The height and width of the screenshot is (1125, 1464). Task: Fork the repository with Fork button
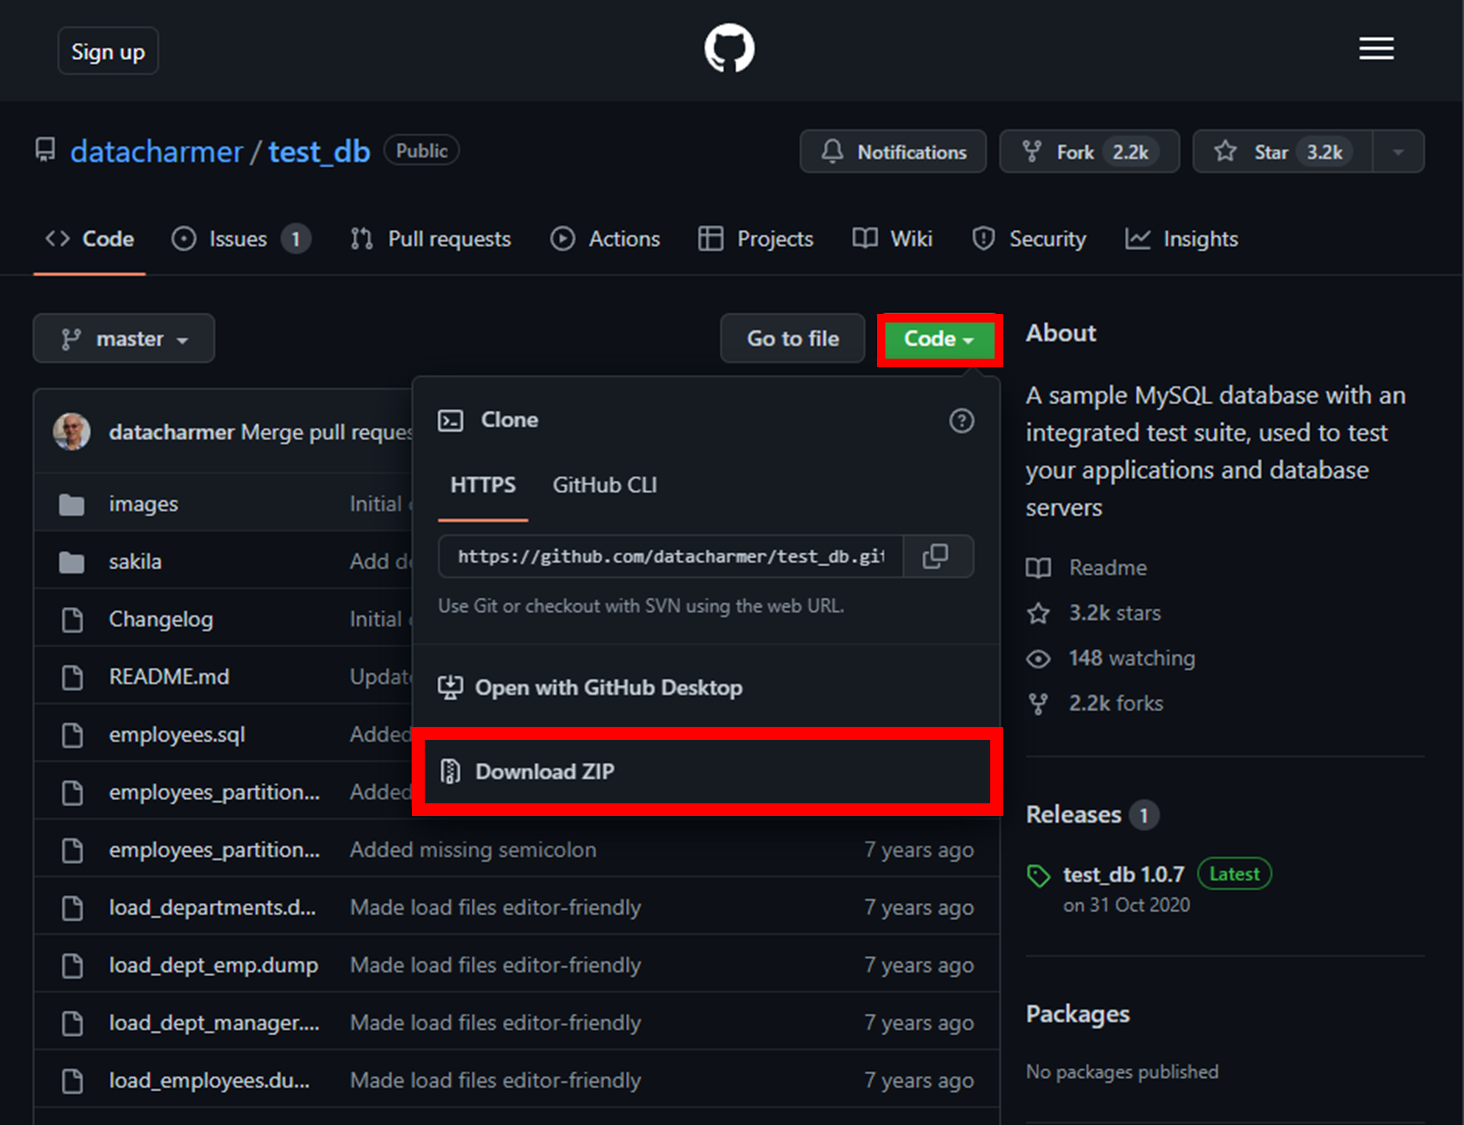click(1089, 152)
